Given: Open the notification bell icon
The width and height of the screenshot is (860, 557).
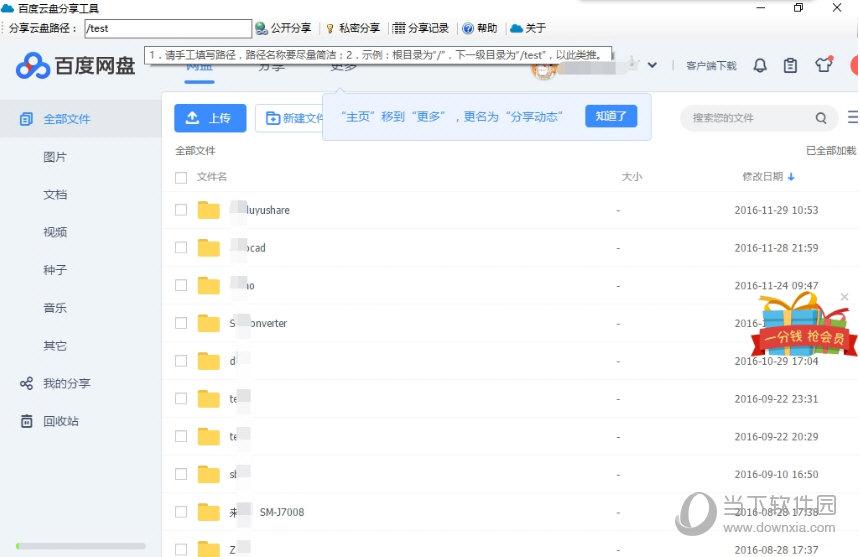Looking at the screenshot, I should (760, 66).
